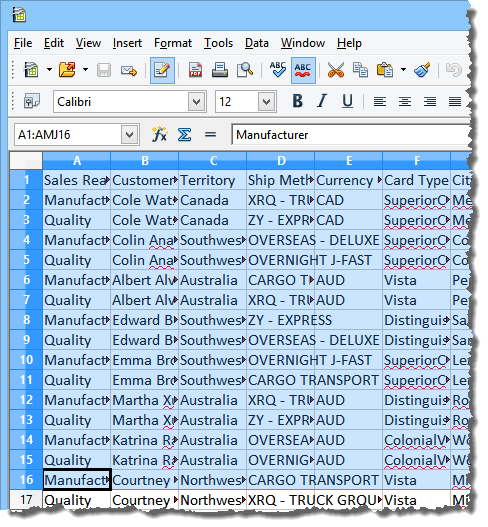This screenshot has width=488, height=527.
Task: Select row 10 header
Action: pos(26,360)
